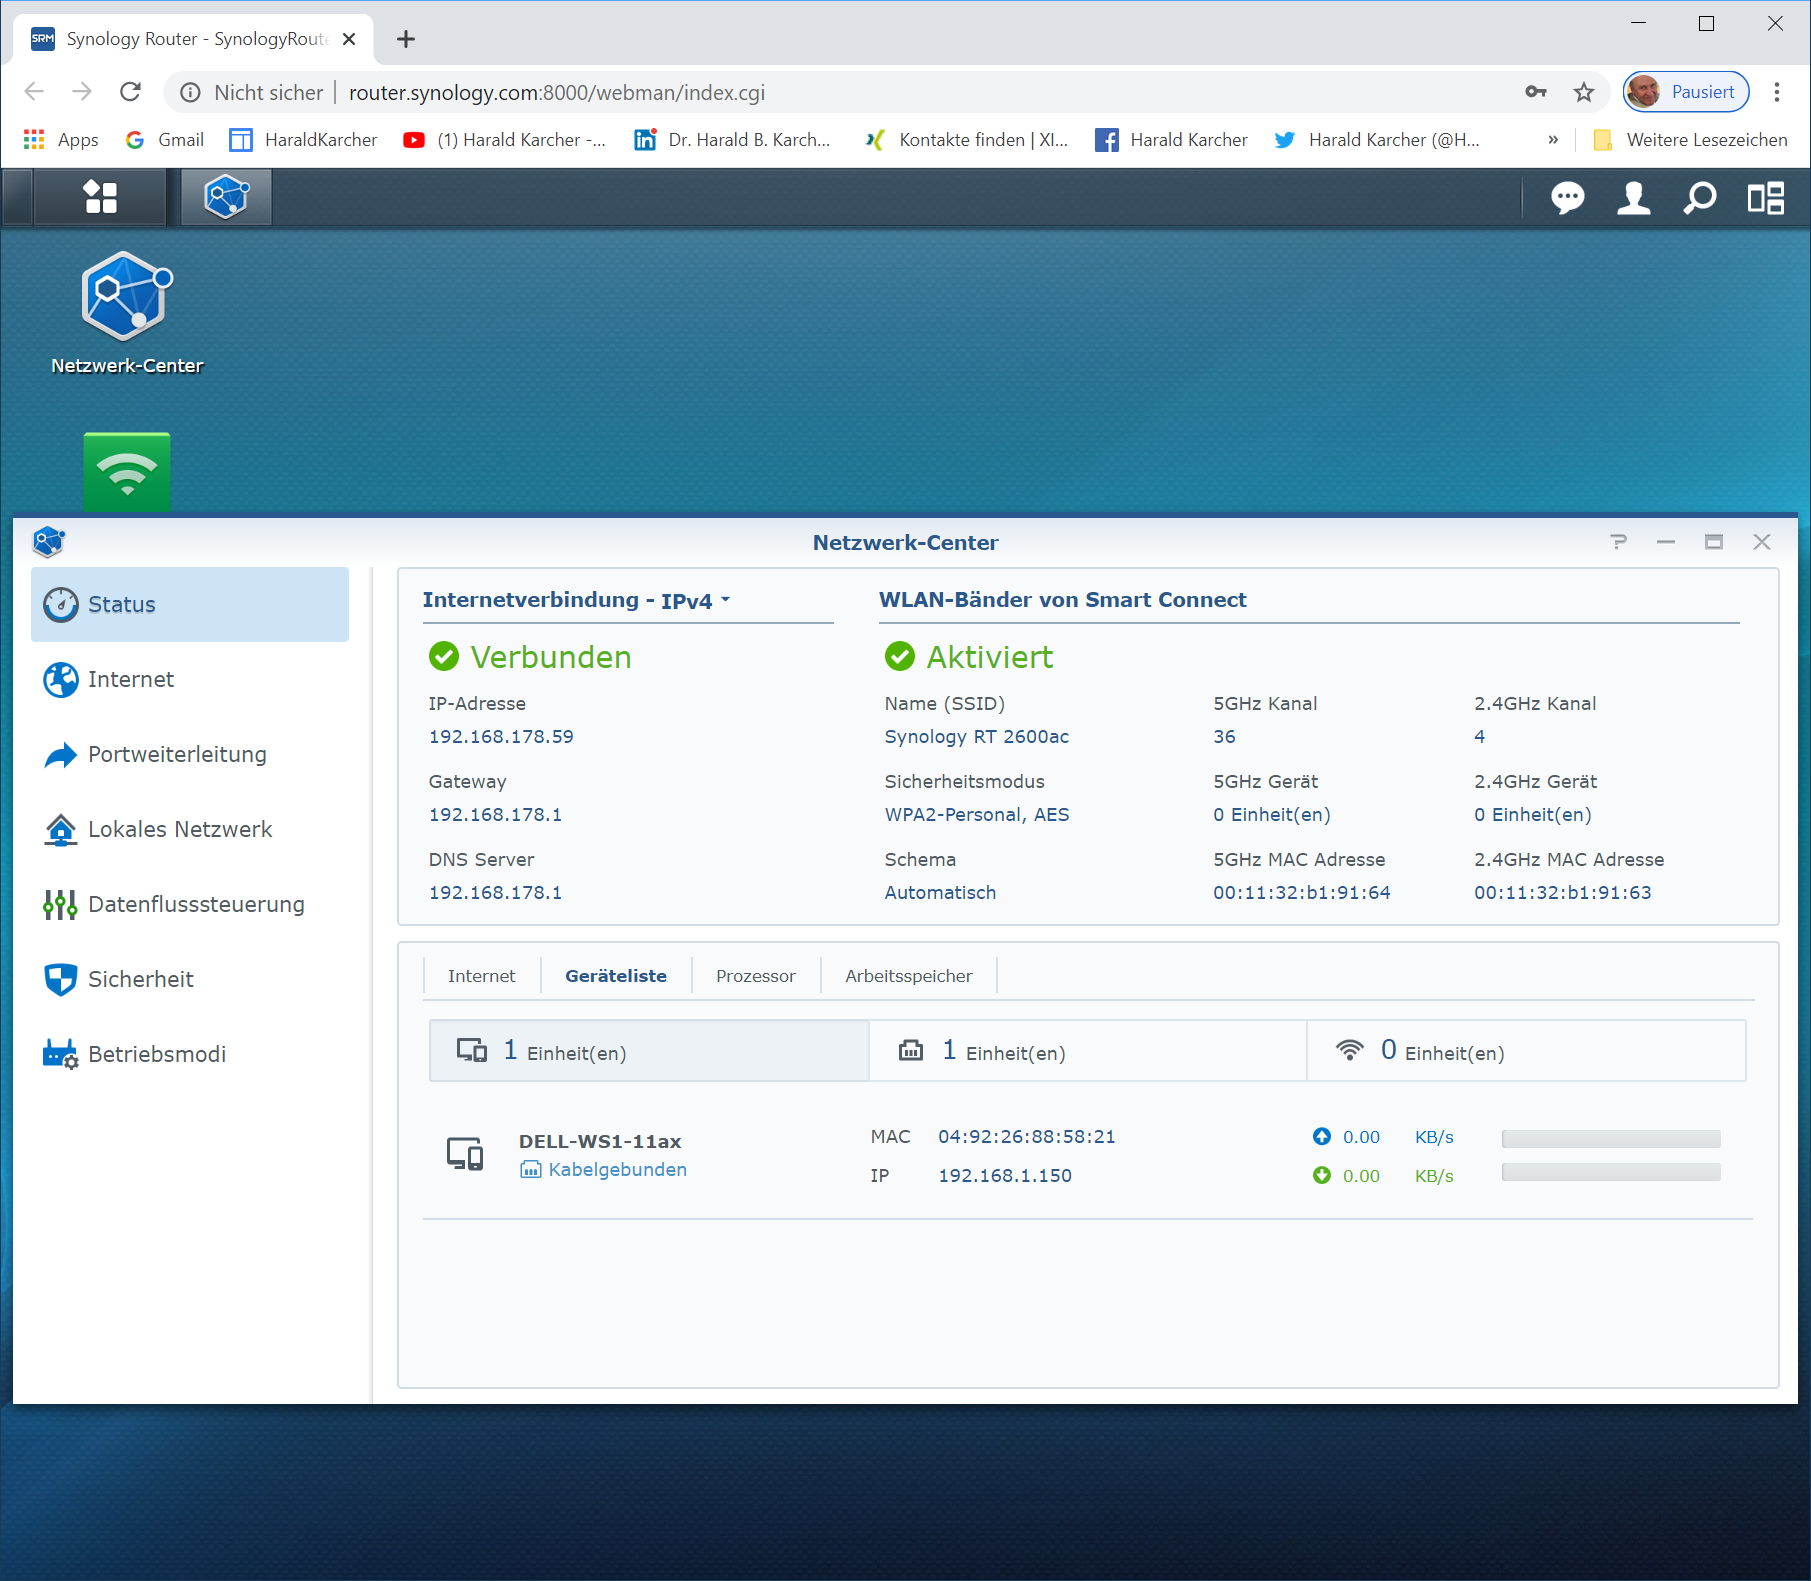The image size is (1811, 1581).
Task: Switch to the Prozessor tab
Action: (x=755, y=976)
